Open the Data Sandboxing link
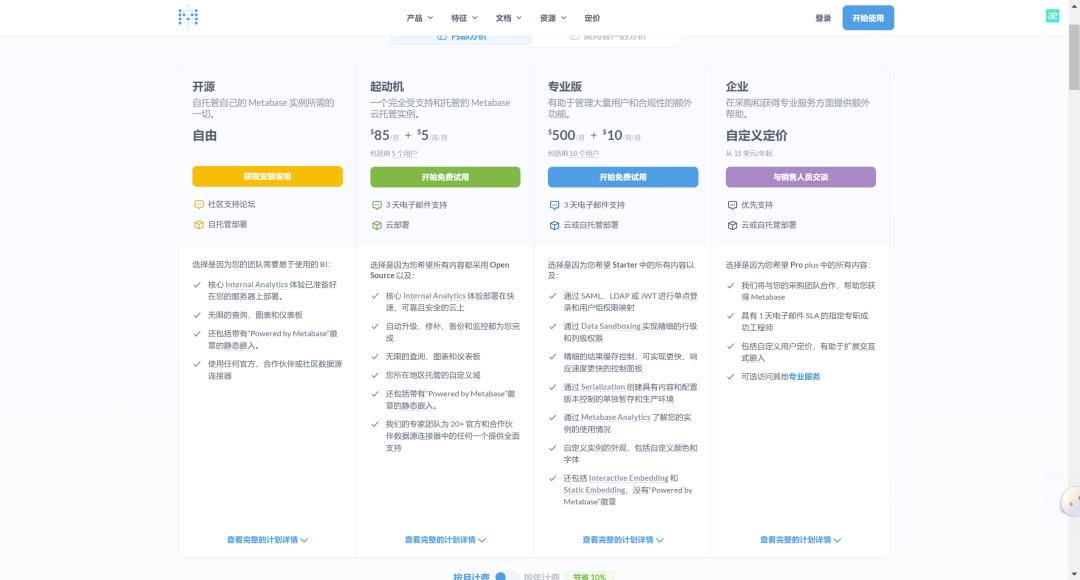The image size is (1080, 580). click(x=610, y=327)
